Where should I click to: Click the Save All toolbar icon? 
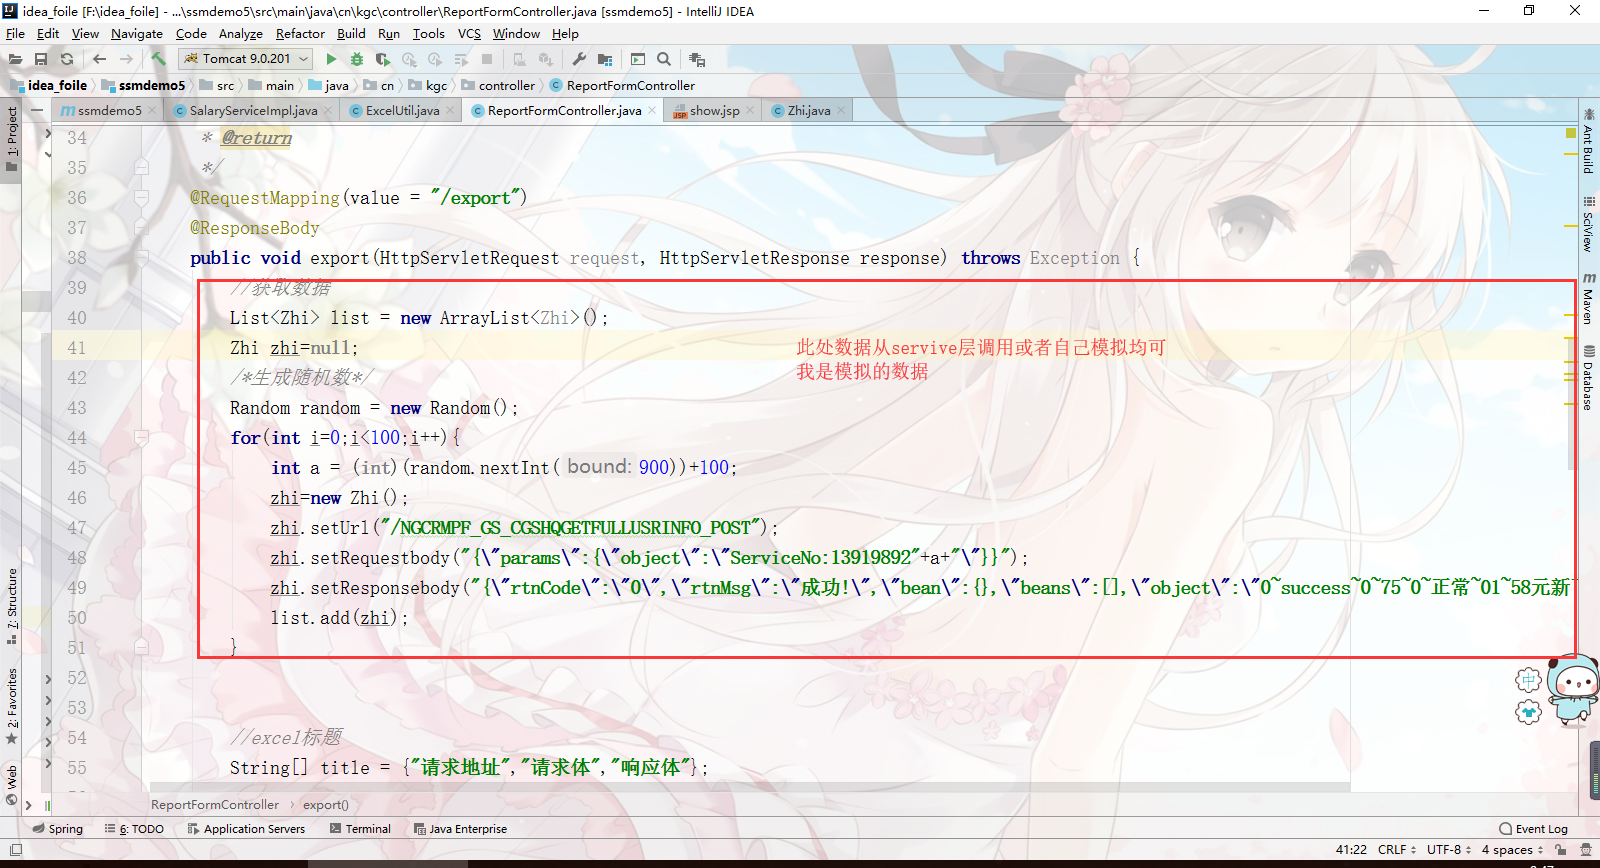click(x=41, y=59)
